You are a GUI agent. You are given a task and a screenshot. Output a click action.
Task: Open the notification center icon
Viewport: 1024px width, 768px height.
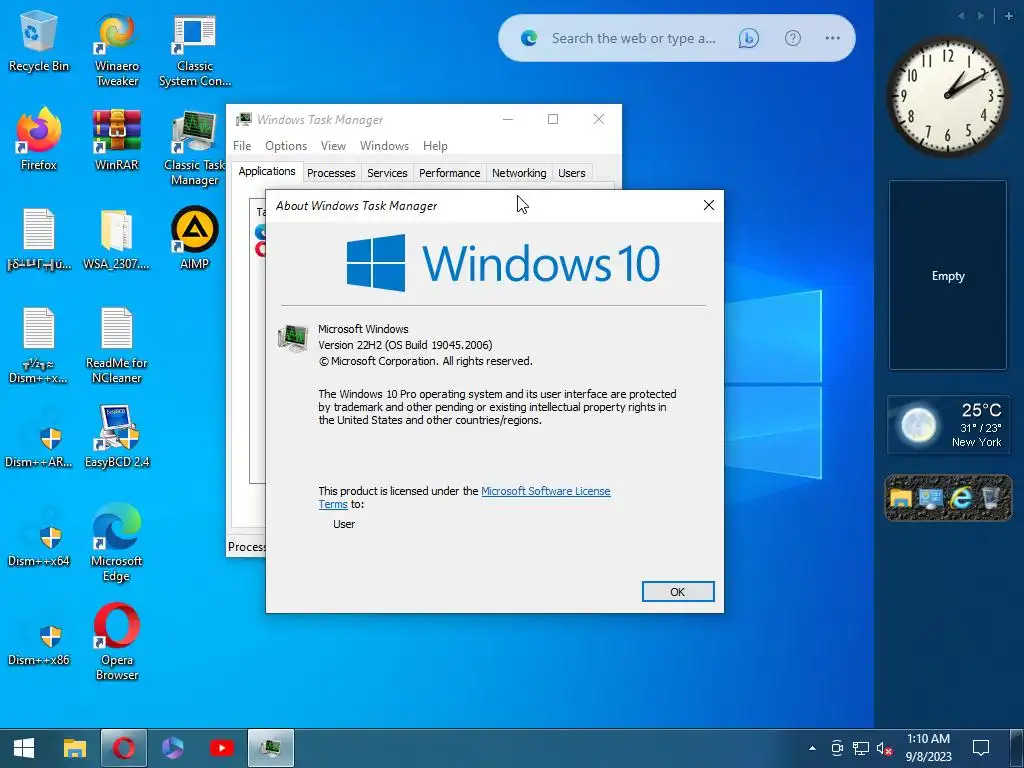(x=981, y=748)
